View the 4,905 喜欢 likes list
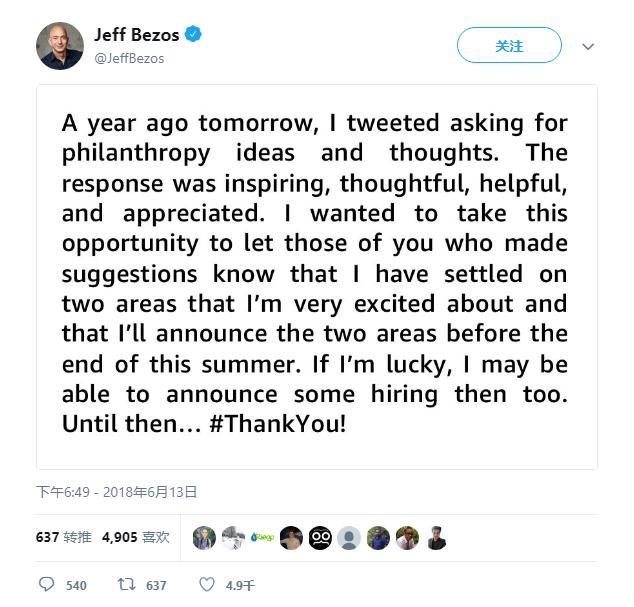The image size is (634, 607). 136,537
